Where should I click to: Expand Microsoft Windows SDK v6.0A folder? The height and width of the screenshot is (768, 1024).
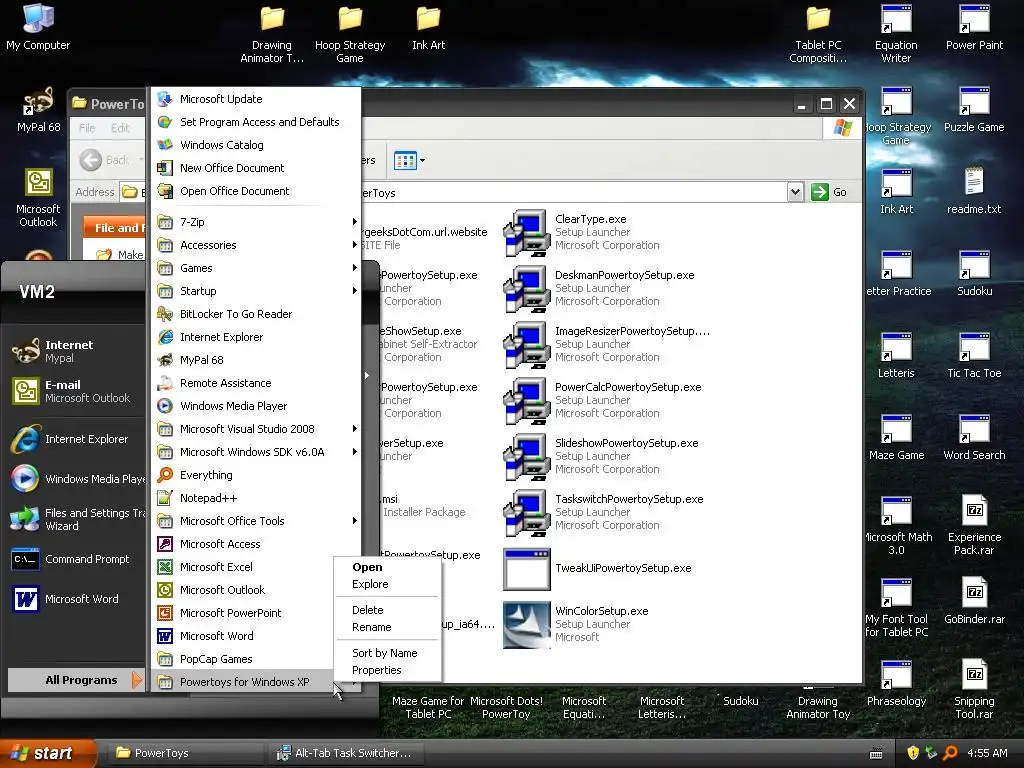pyautogui.click(x=256, y=452)
